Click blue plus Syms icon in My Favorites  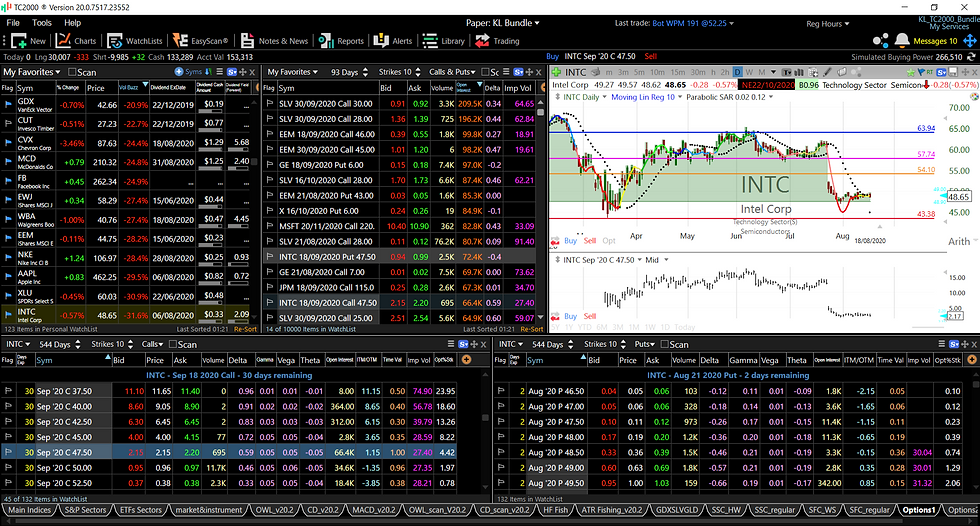179,72
